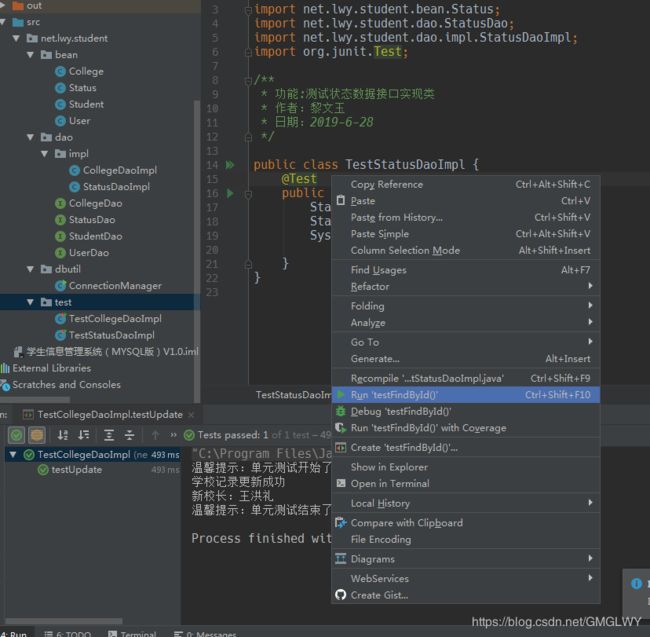Click the project tree horizontal scrollbar
650x637 pixels.
click(x=35, y=400)
